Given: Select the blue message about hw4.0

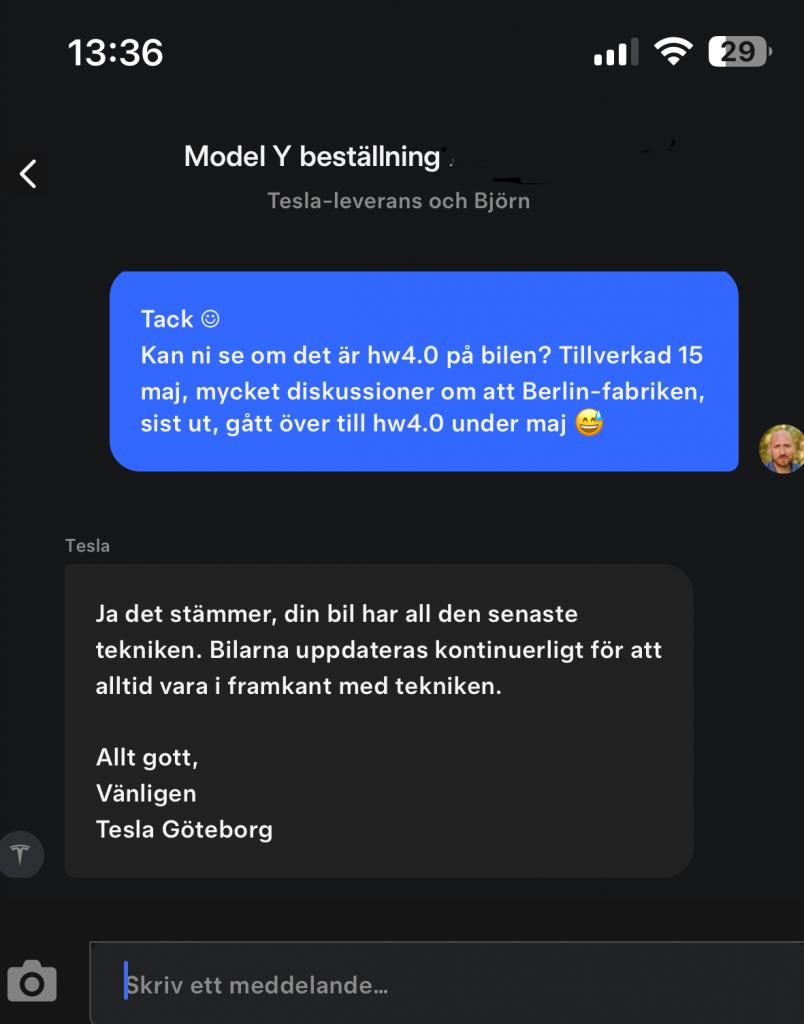Looking at the screenshot, I should (x=424, y=371).
